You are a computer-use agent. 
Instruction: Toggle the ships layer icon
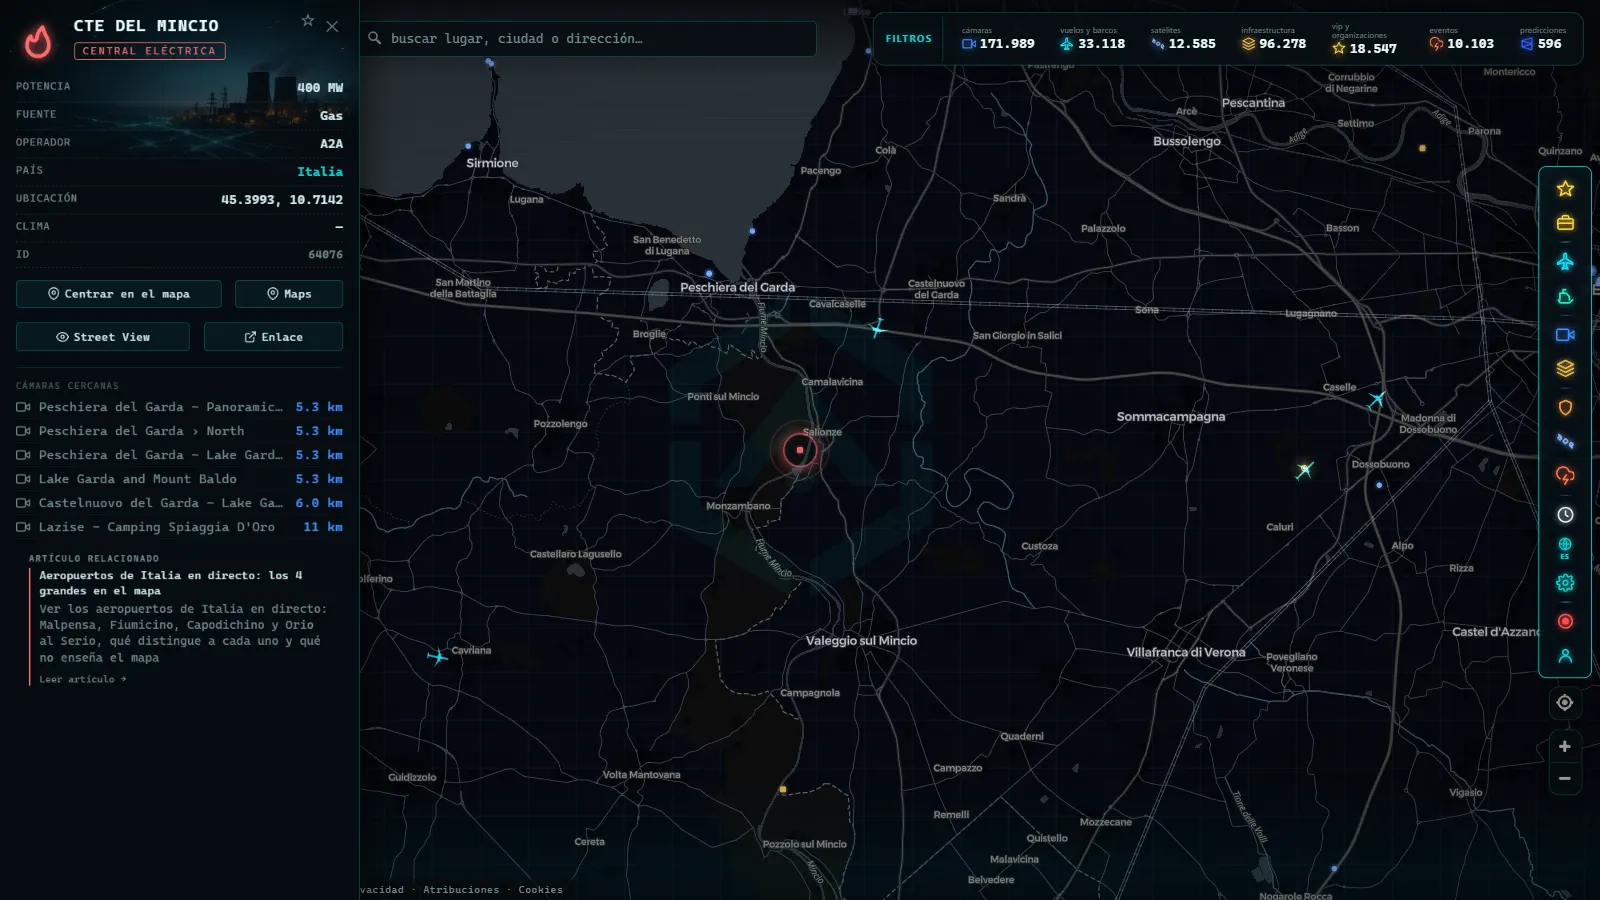coord(1565,297)
